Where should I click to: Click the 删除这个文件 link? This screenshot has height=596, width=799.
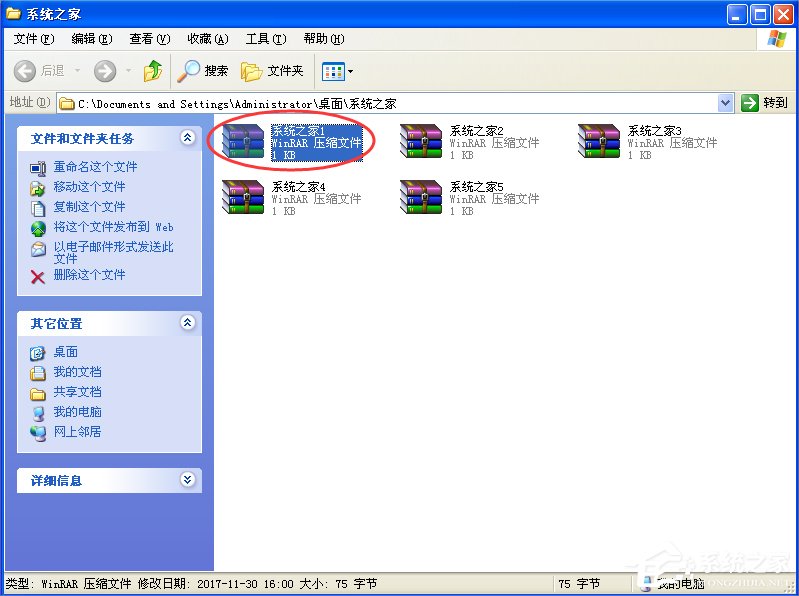89,275
